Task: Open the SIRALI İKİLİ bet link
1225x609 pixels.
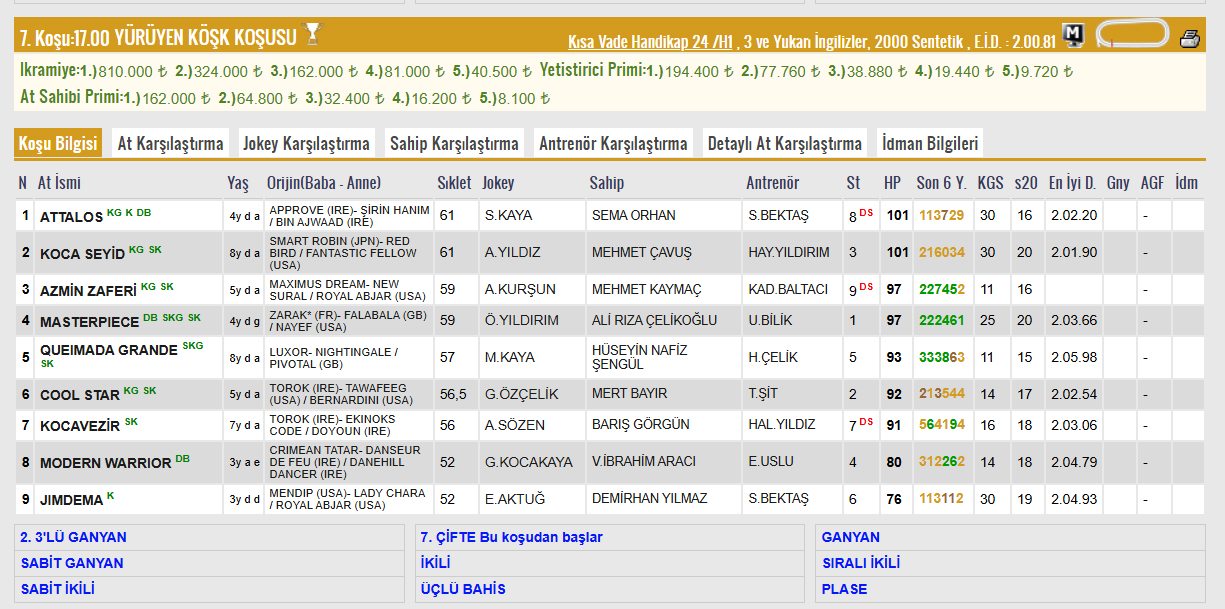Action: [x=860, y=563]
